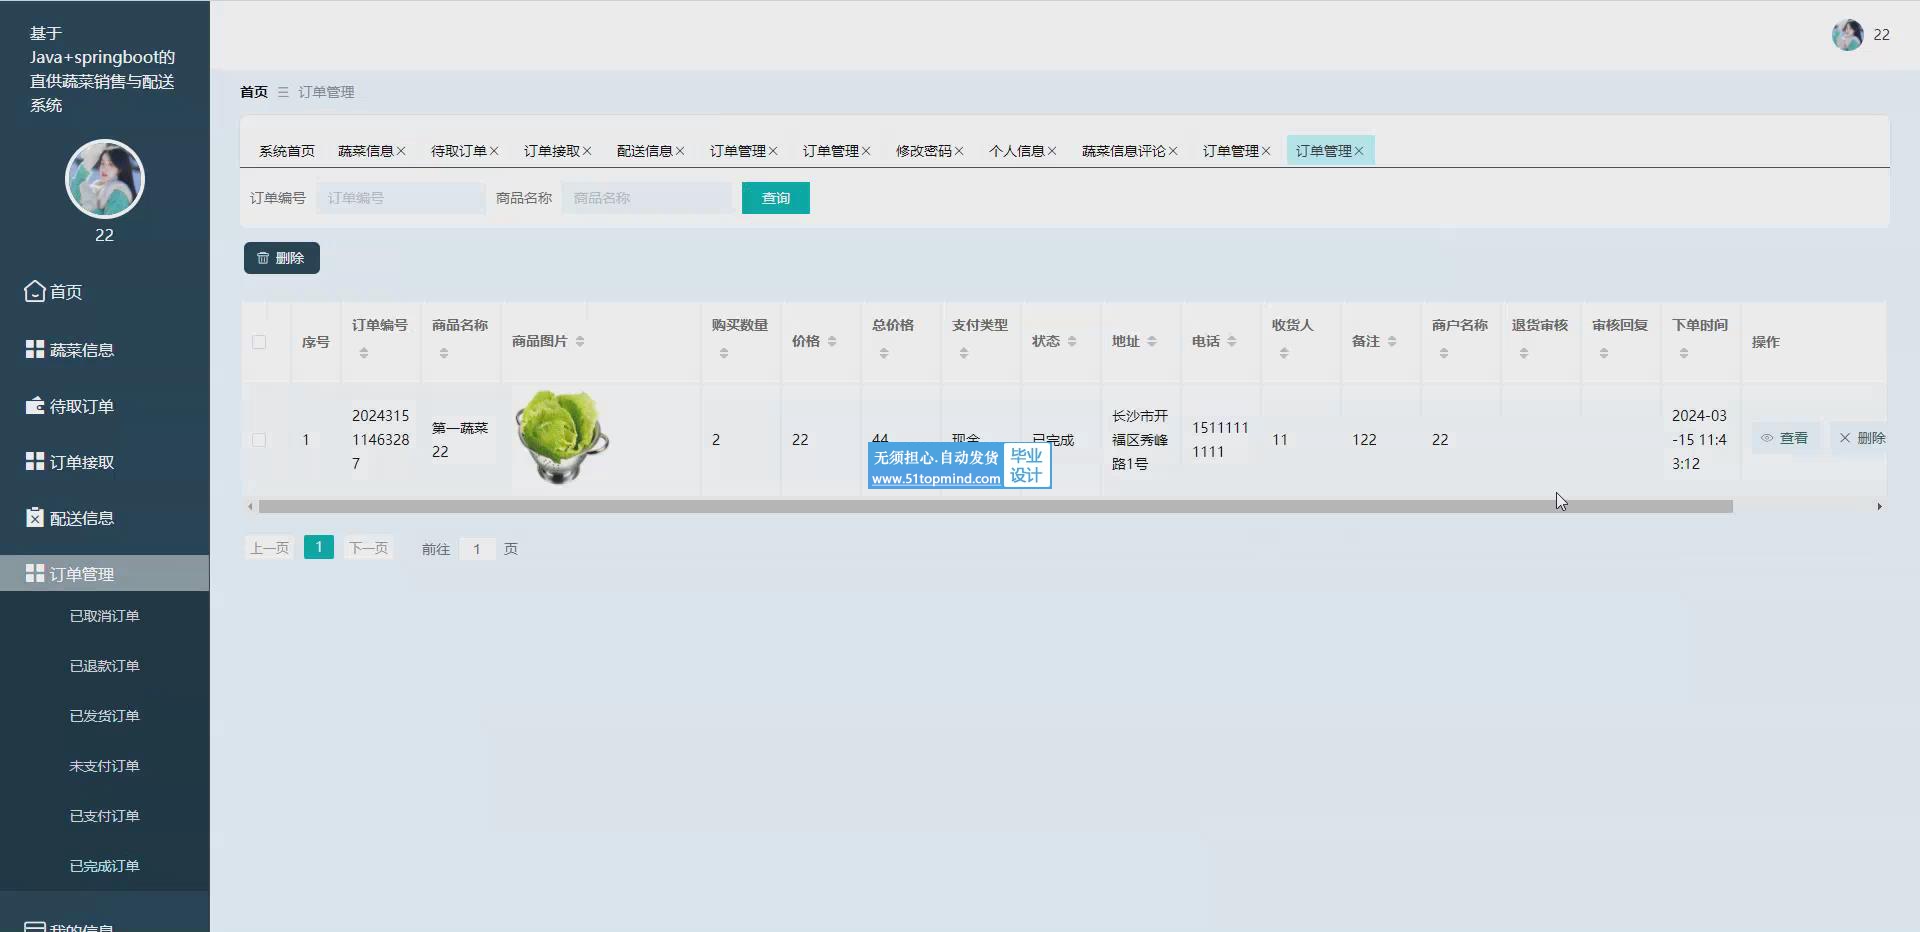
Task: Close the 蔬菜信息 tab
Action: (401, 151)
